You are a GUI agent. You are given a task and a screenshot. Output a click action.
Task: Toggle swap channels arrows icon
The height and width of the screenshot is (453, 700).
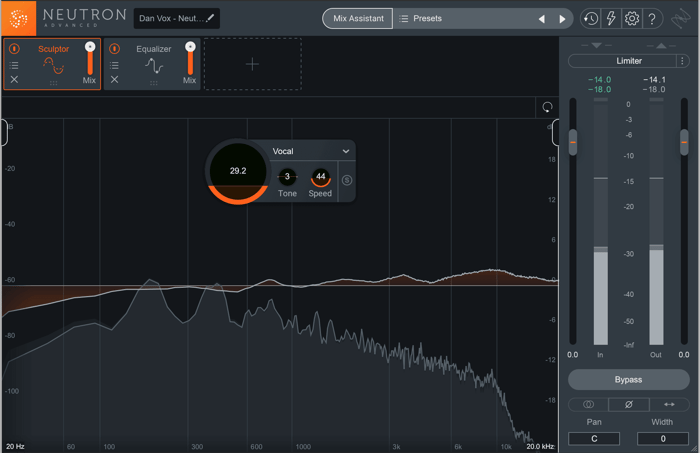pos(669,404)
